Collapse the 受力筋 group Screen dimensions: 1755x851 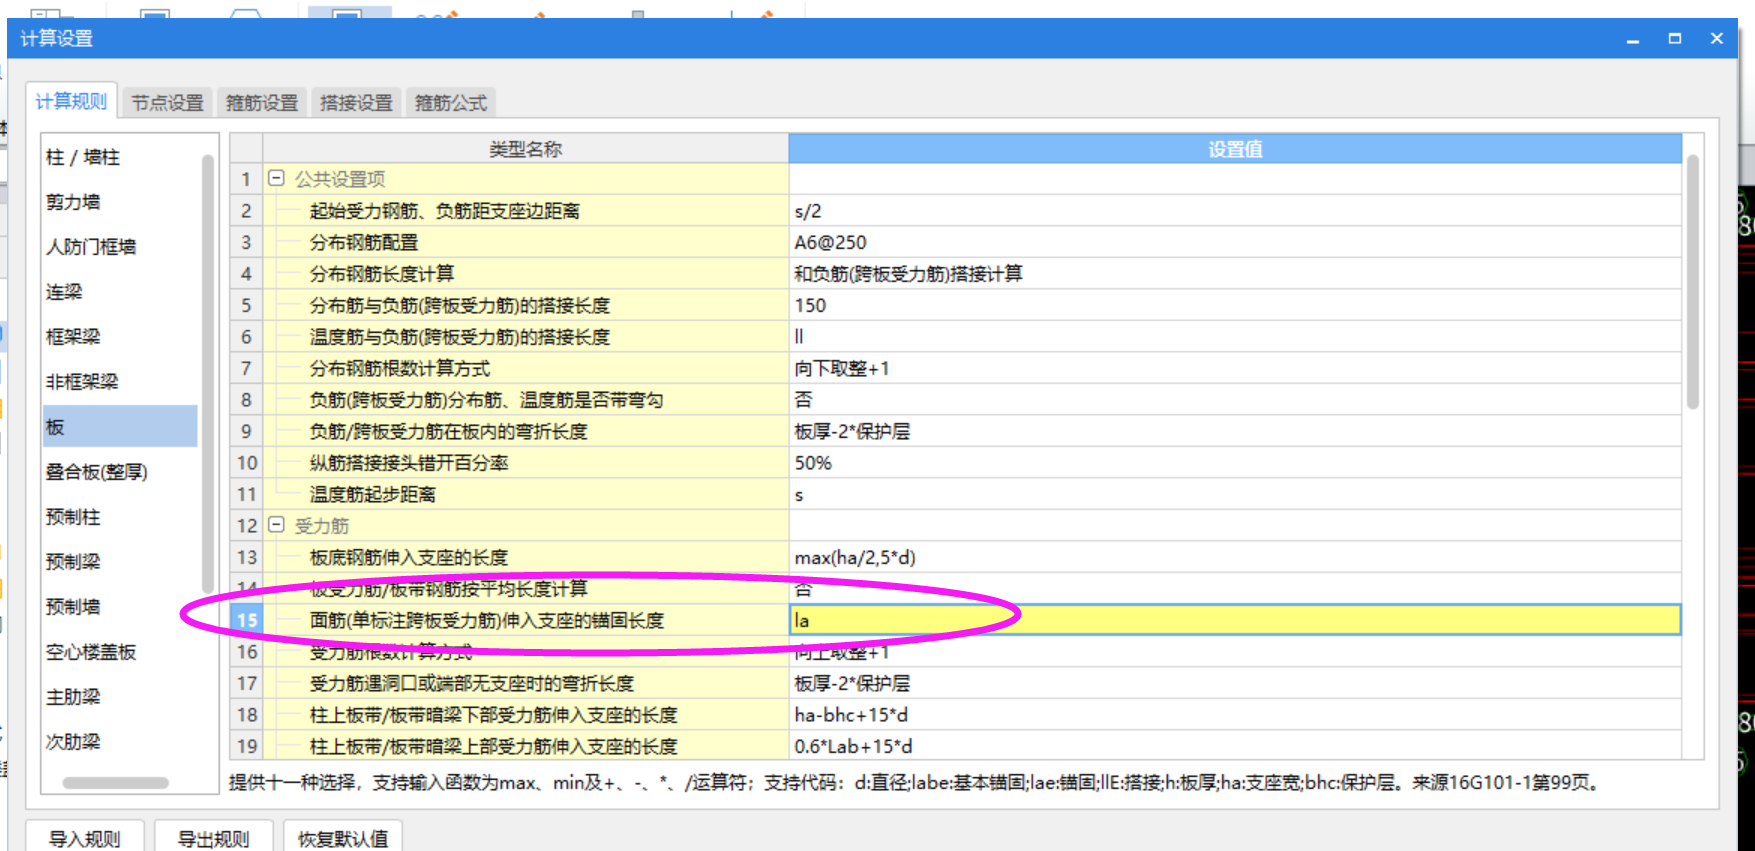click(276, 525)
